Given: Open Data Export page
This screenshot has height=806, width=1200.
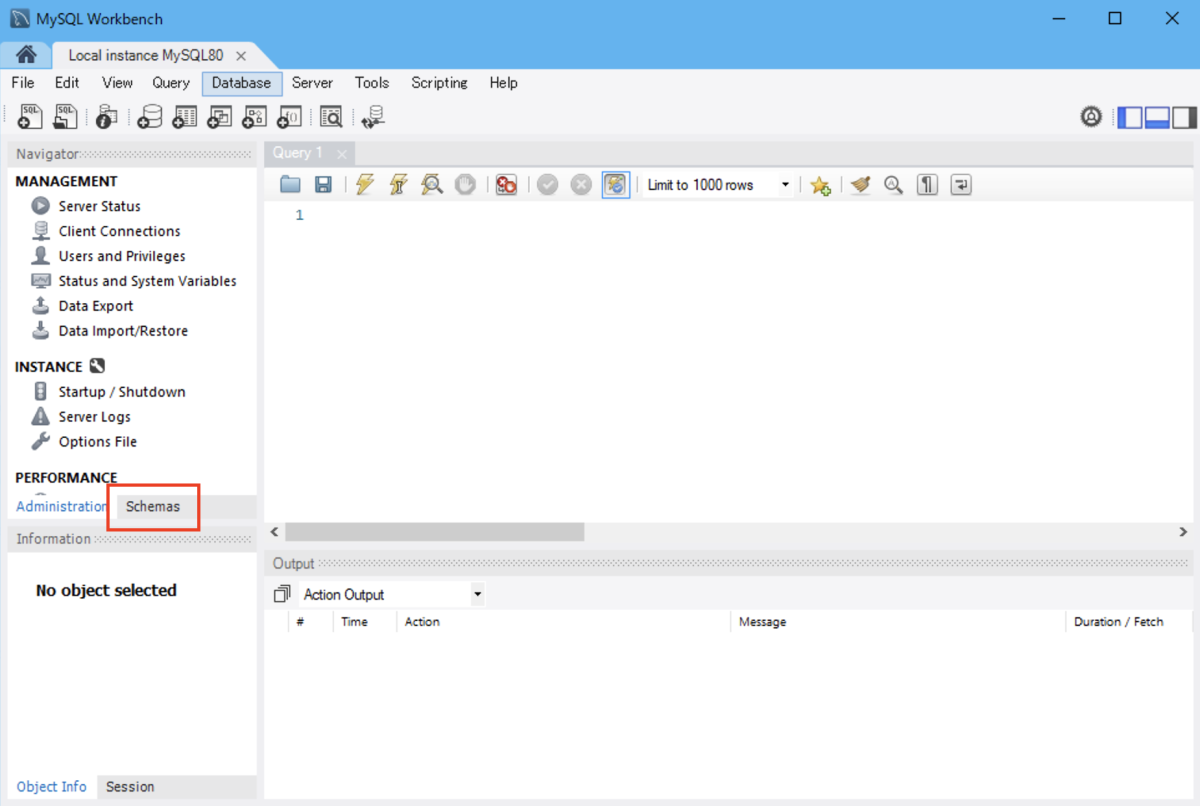Looking at the screenshot, I should coord(82,306).
